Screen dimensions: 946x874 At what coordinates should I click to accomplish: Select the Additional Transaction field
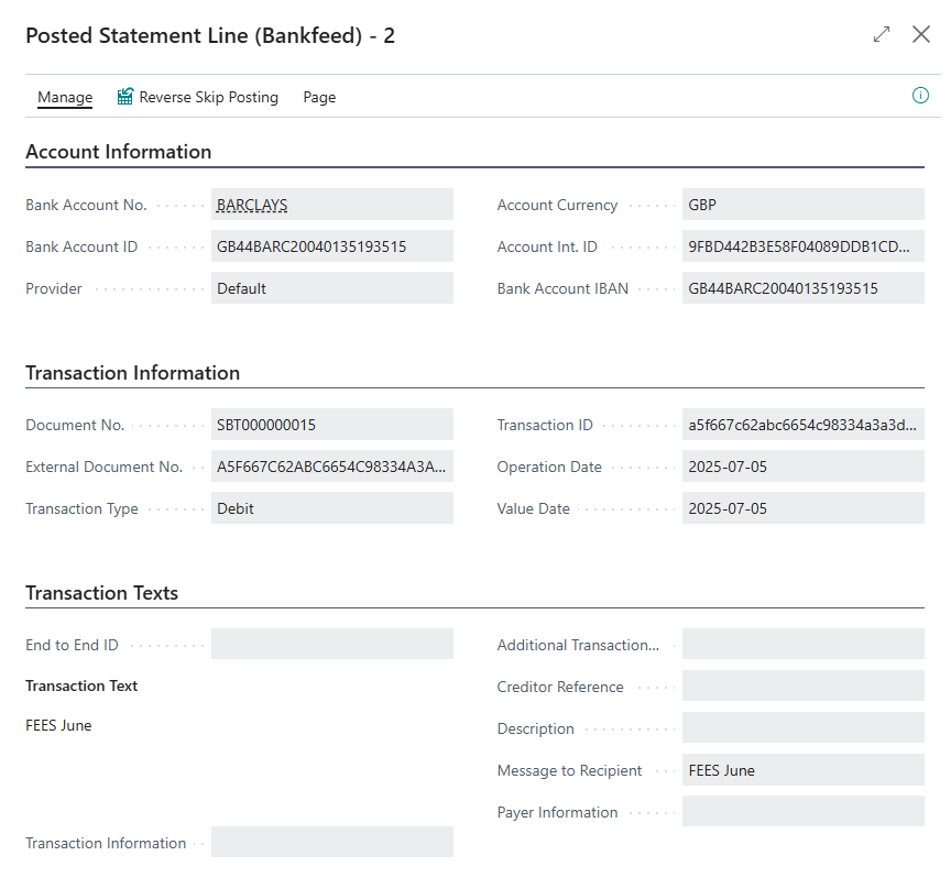803,644
